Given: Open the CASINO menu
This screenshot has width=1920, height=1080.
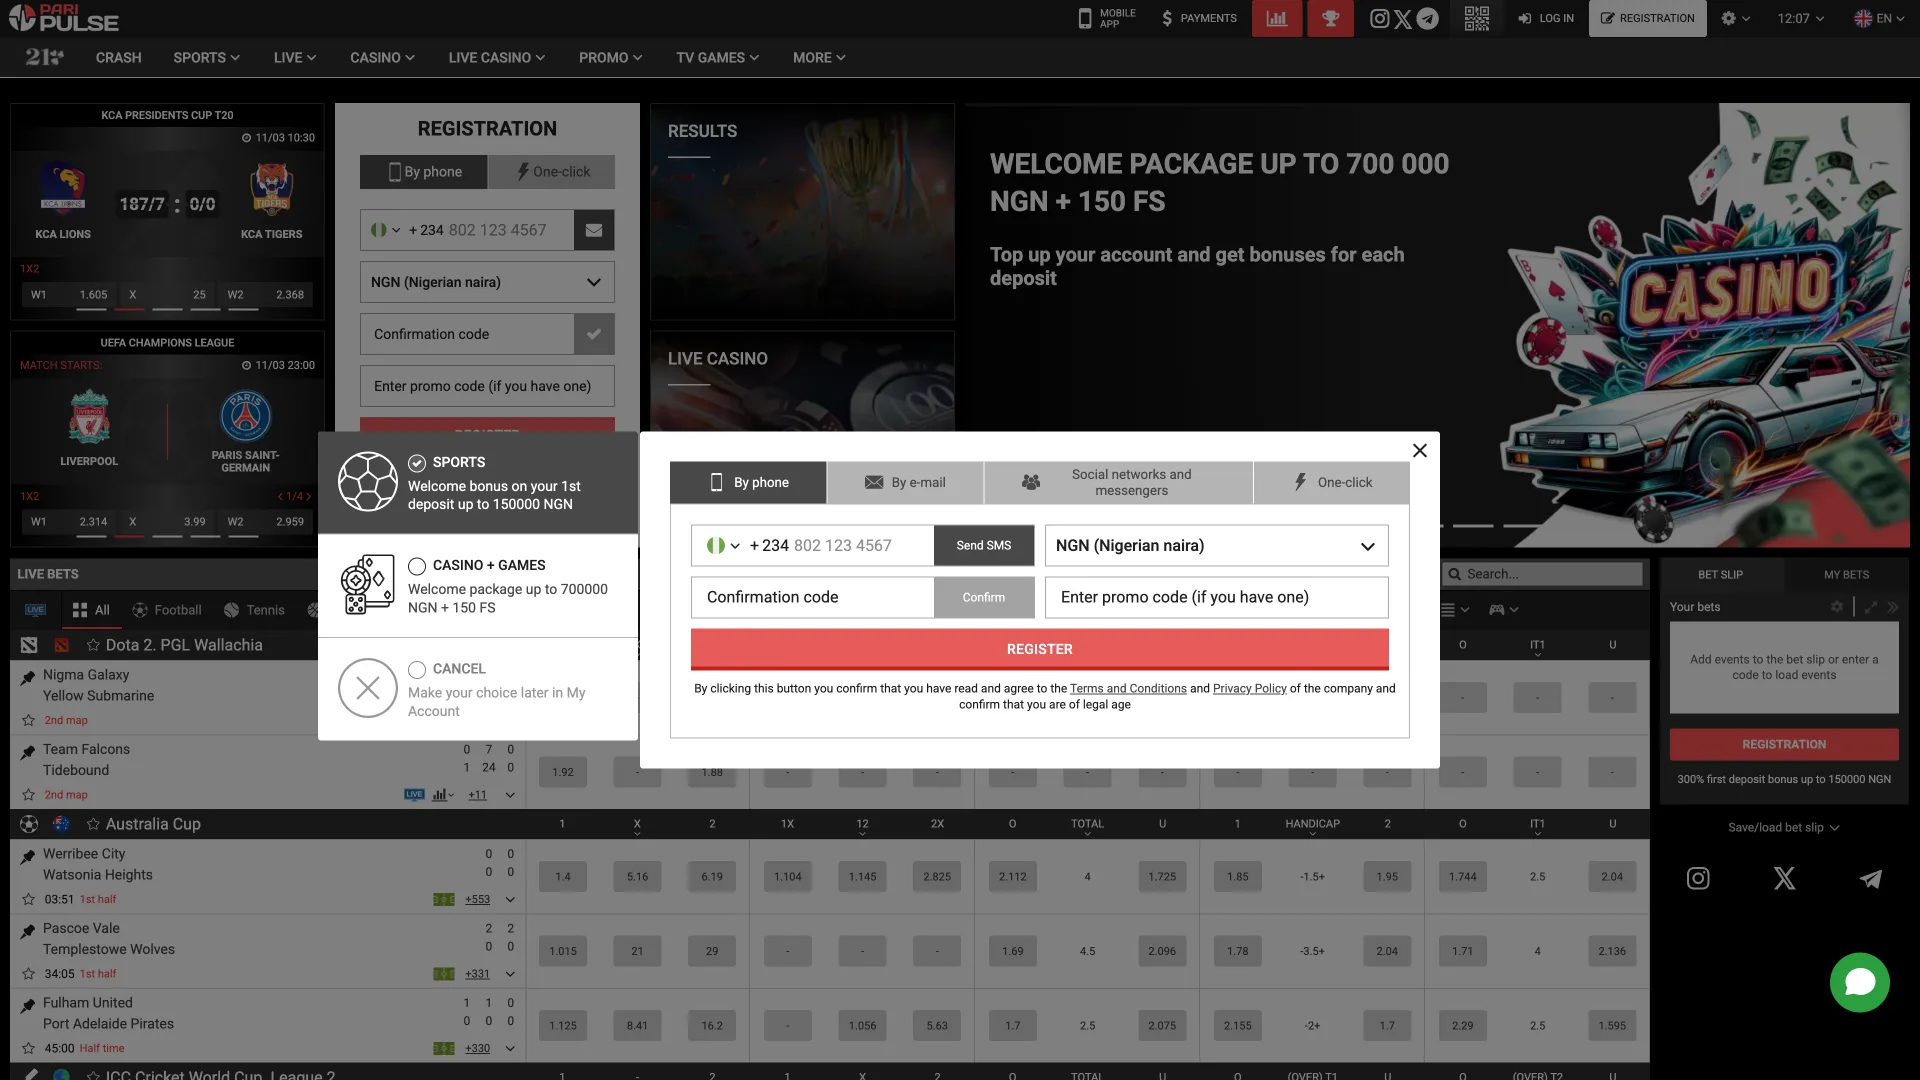Looking at the screenshot, I should pyautogui.click(x=382, y=58).
